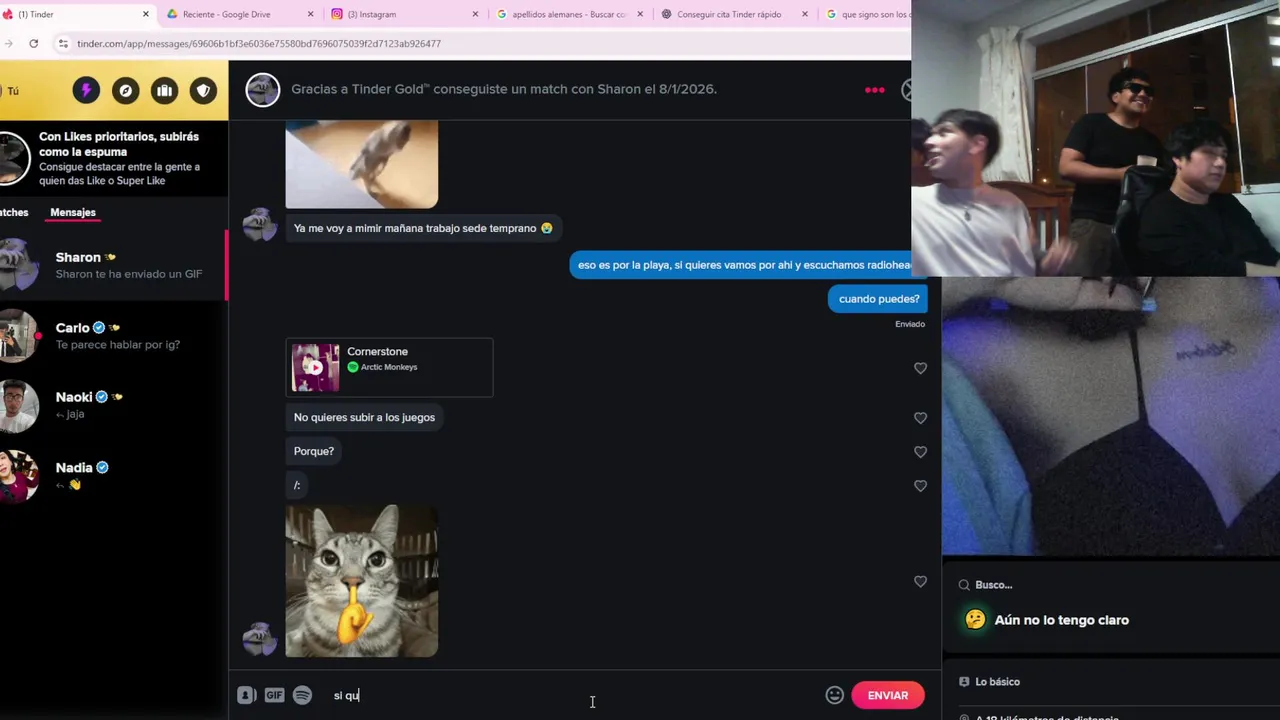Open the Nadia conversation
Screen dimensions: 1280x720
114,475
